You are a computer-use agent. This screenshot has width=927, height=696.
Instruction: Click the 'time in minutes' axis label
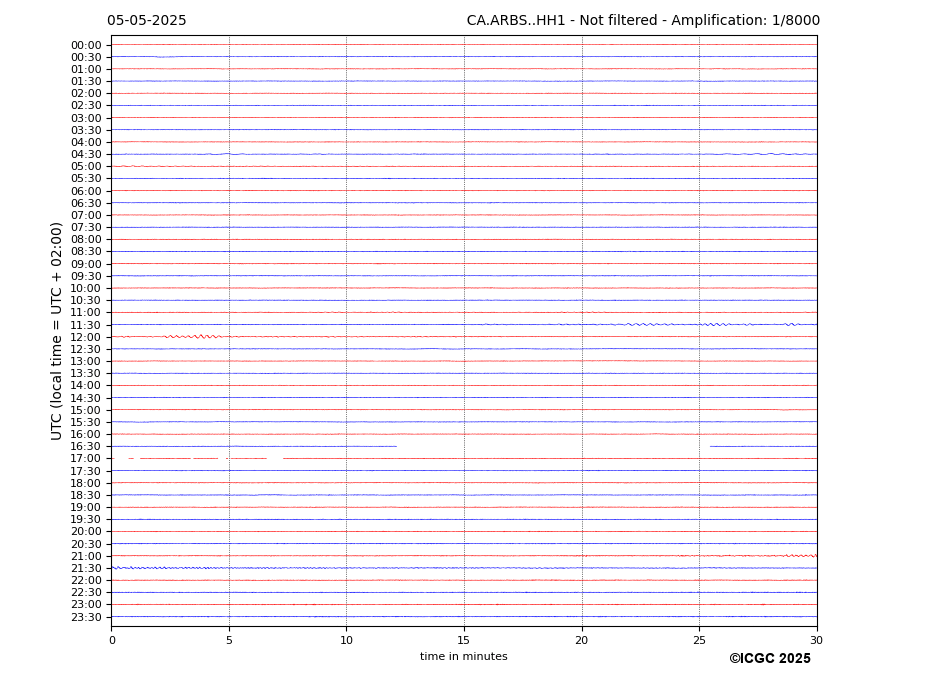click(464, 656)
